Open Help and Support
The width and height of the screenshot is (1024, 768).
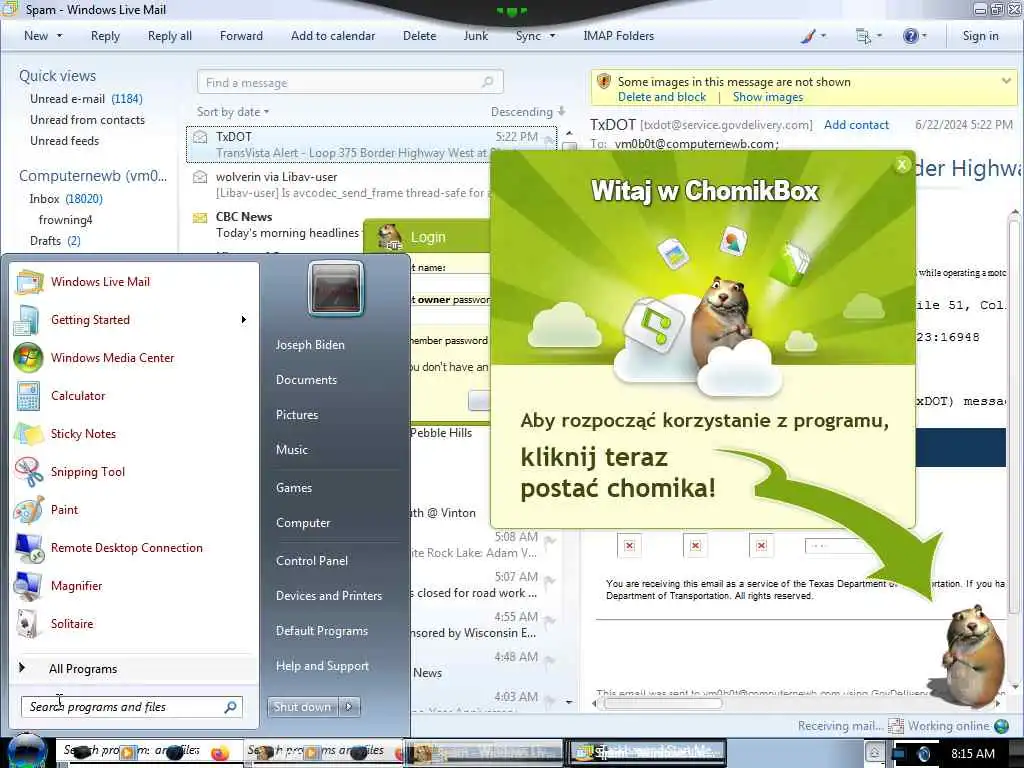322,666
